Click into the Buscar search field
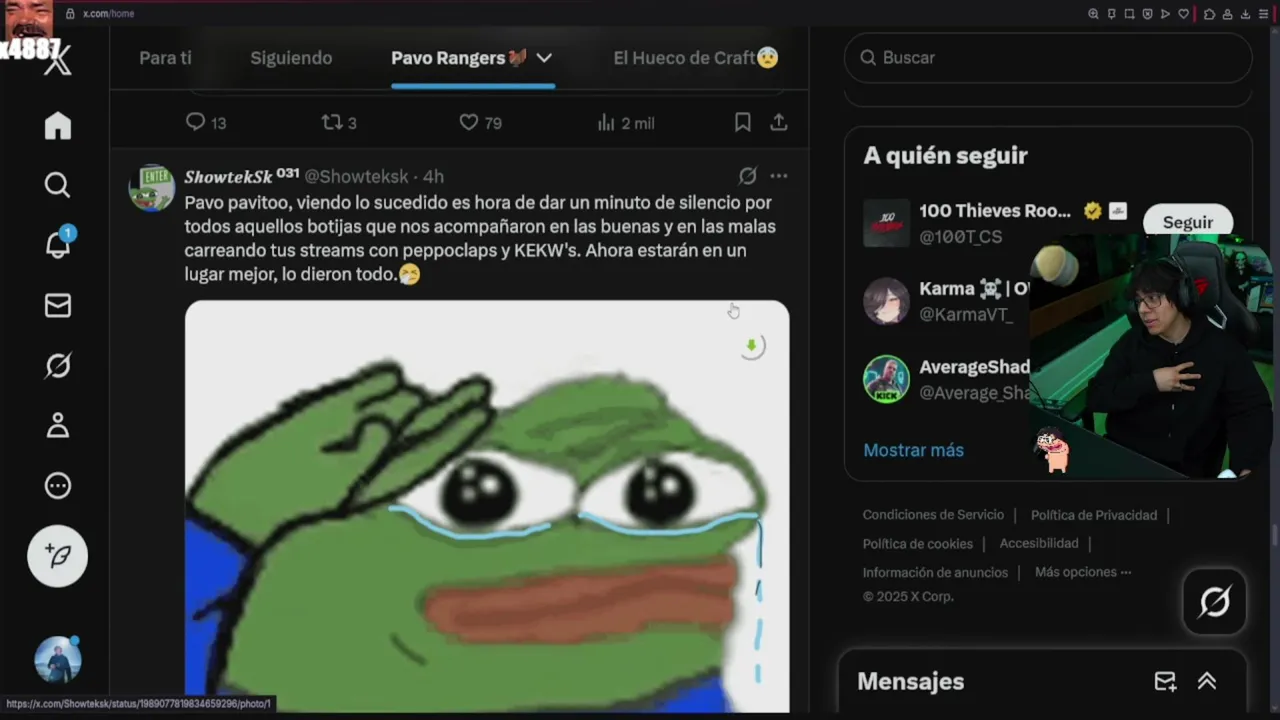Viewport: 1280px width, 720px height. coord(1048,58)
